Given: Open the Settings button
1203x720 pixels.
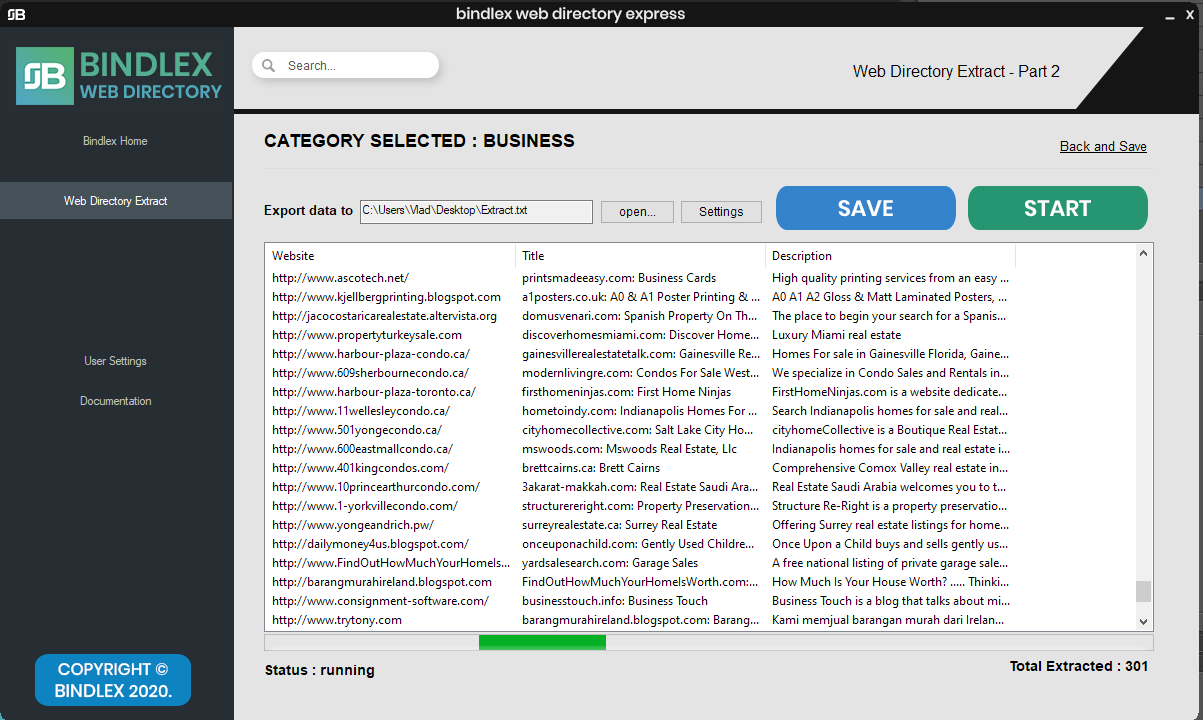Looking at the screenshot, I should pyautogui.click(x=721, y=211).
